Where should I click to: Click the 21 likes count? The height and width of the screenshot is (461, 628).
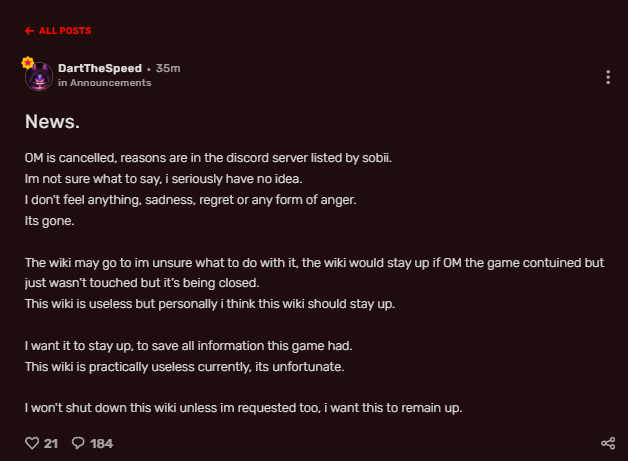51,443
